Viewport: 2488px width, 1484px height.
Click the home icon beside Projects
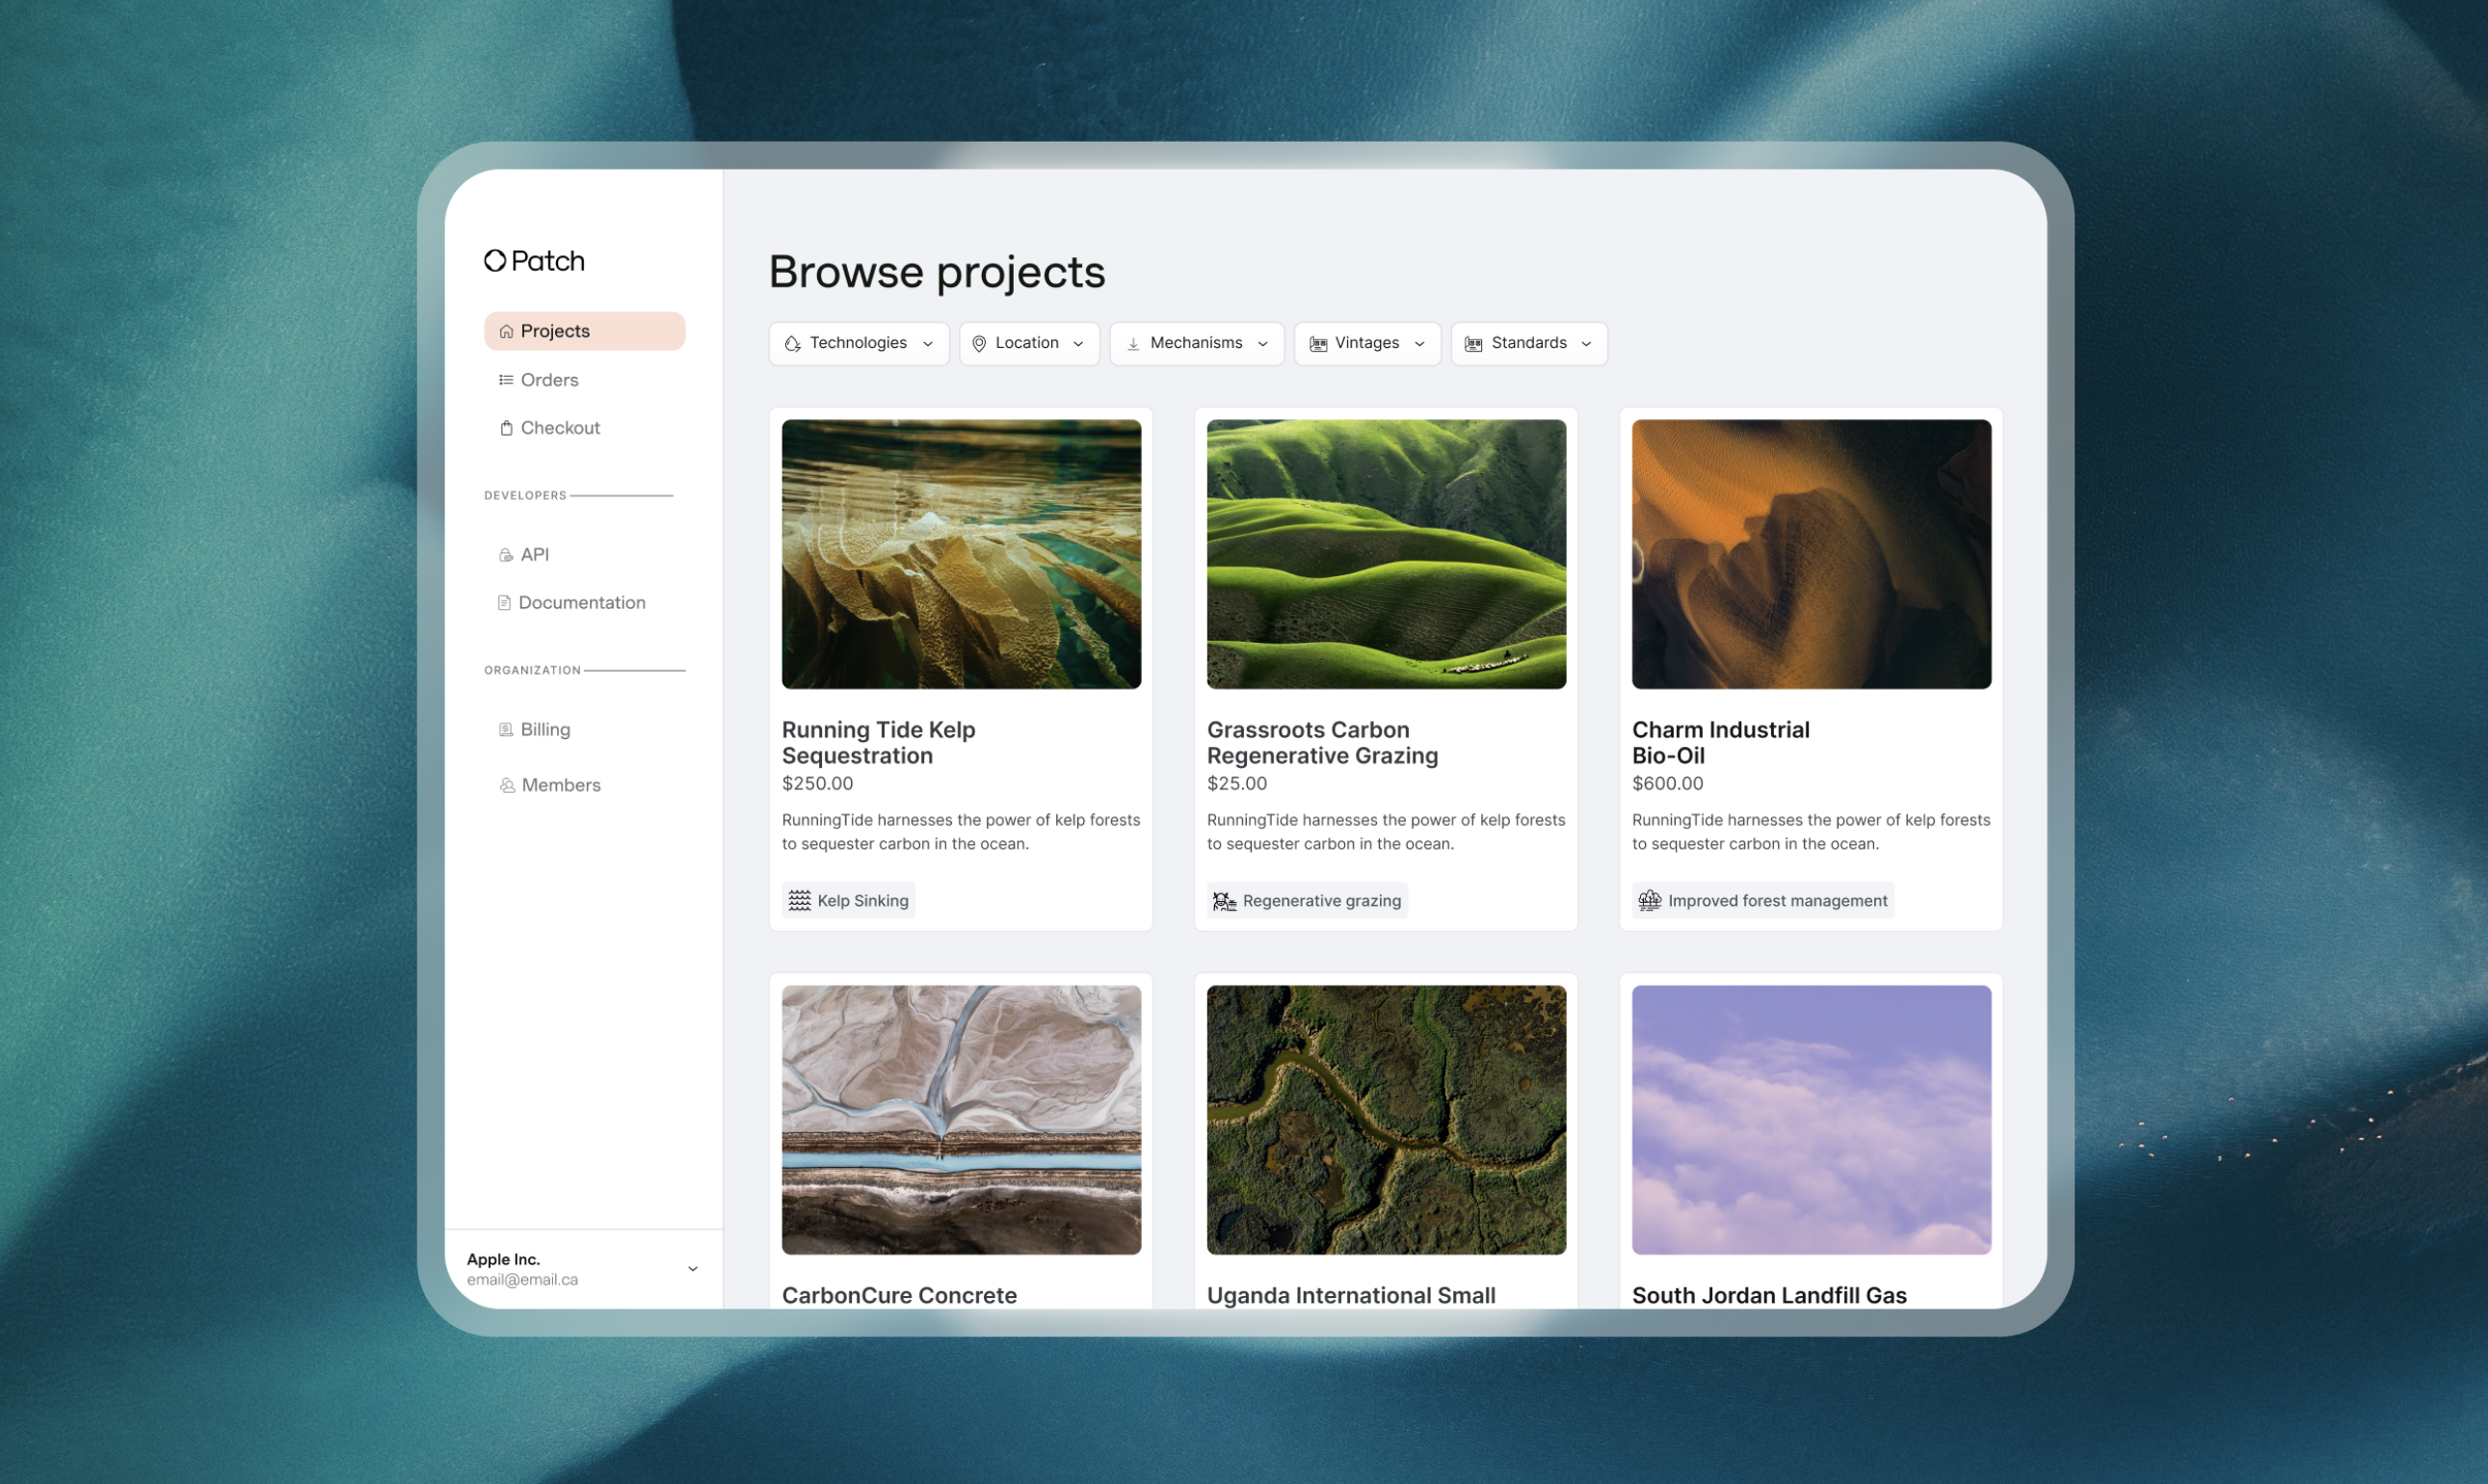[506, 331]
